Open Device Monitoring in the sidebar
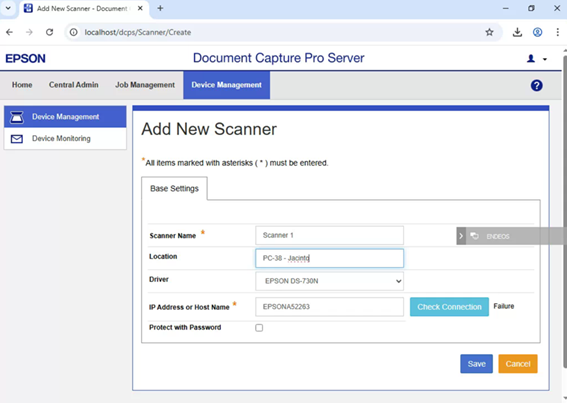The height and width of the screenshot is (403, 567). pos(65,138)
